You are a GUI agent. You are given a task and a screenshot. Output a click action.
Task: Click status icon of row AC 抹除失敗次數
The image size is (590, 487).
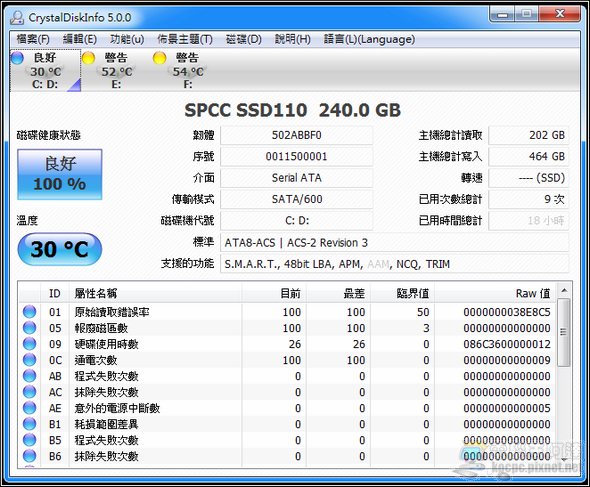point(29,392)
